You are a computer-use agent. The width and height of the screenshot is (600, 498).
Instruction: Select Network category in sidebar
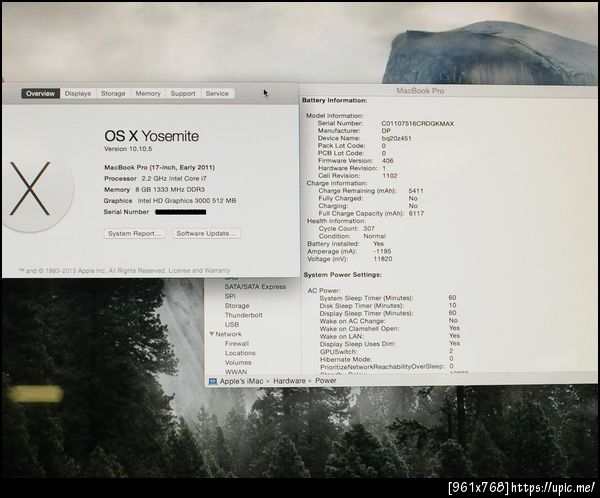[228, 334]
